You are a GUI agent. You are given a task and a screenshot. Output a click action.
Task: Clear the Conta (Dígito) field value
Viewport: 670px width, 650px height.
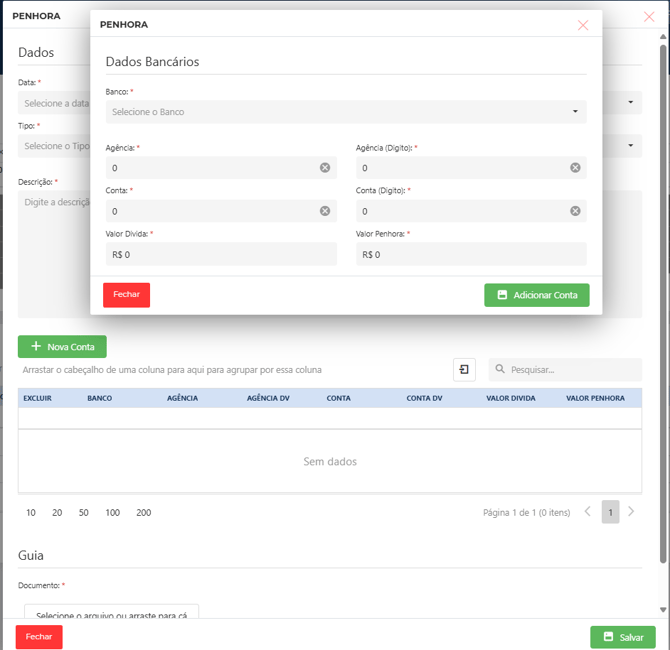(575, 211)
